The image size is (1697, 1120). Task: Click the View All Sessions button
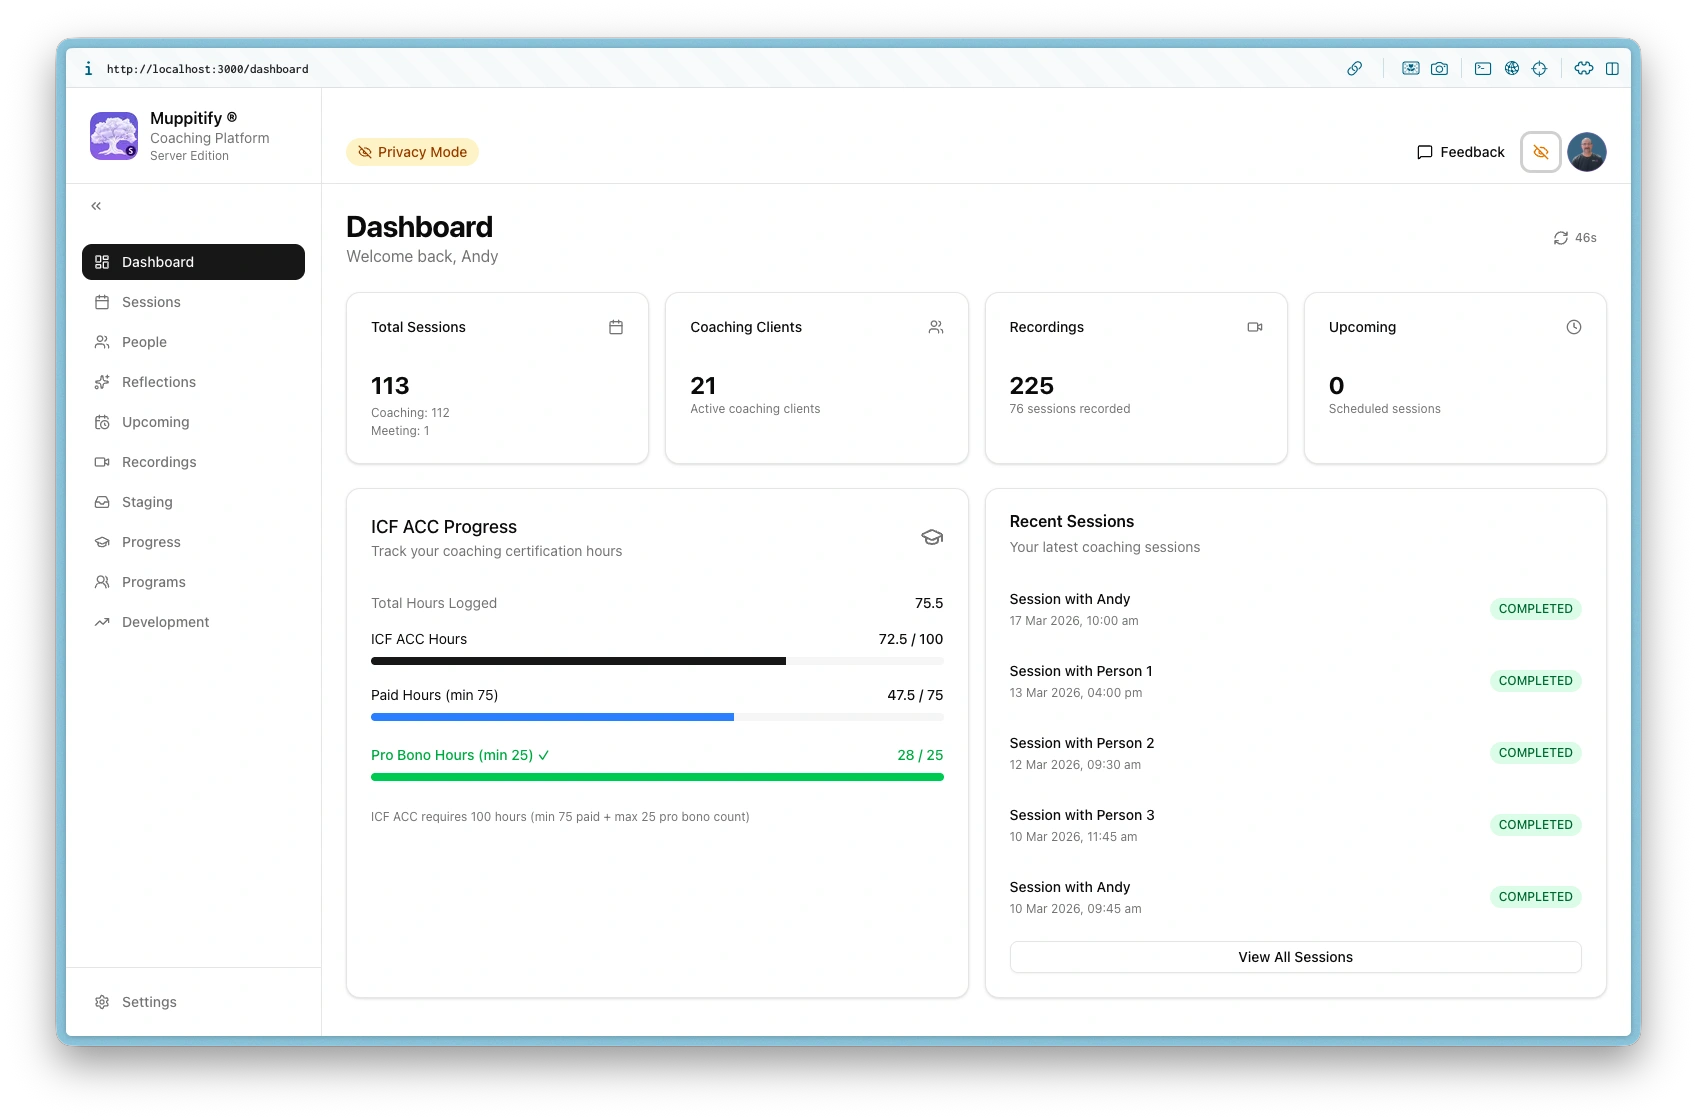[x=1295, y=957]
